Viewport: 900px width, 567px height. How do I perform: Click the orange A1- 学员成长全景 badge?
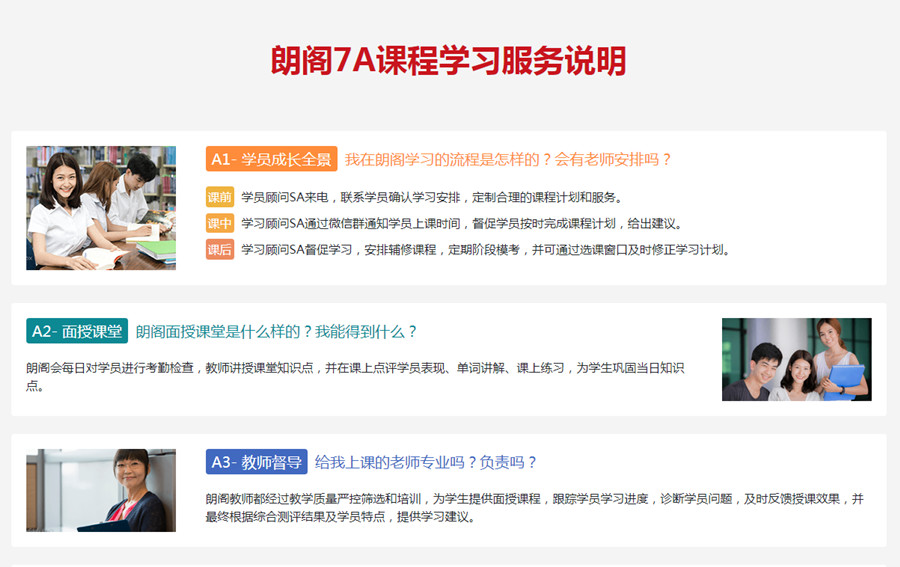[x=271, y=159]
